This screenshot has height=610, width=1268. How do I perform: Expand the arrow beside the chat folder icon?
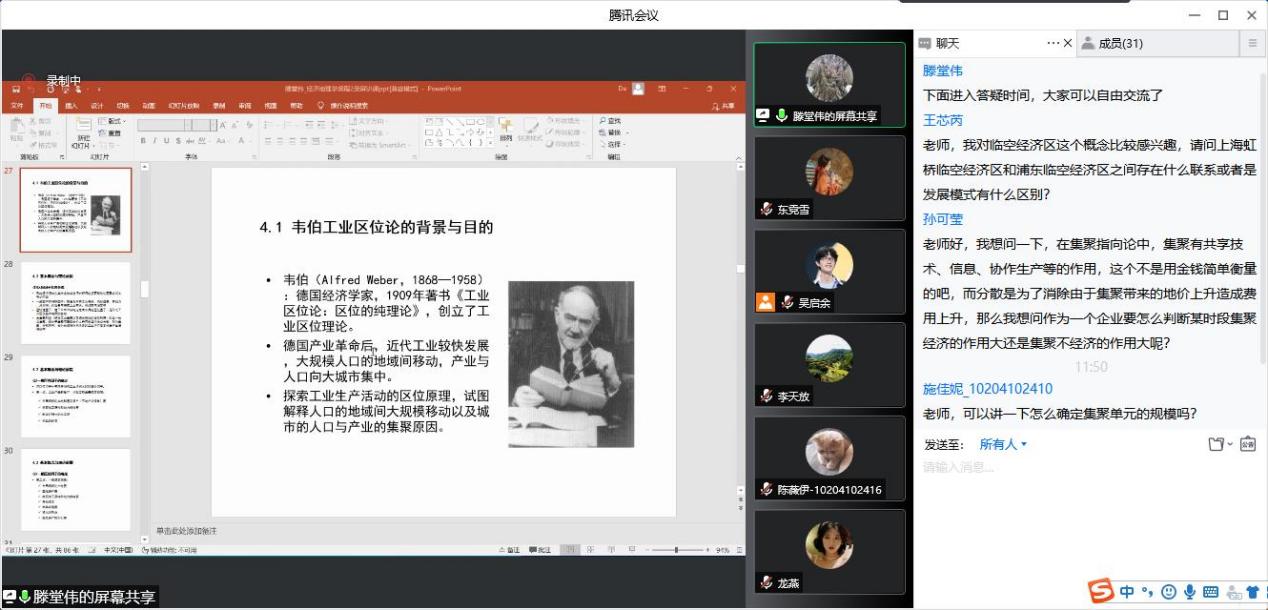click(x=1230, y=444)
